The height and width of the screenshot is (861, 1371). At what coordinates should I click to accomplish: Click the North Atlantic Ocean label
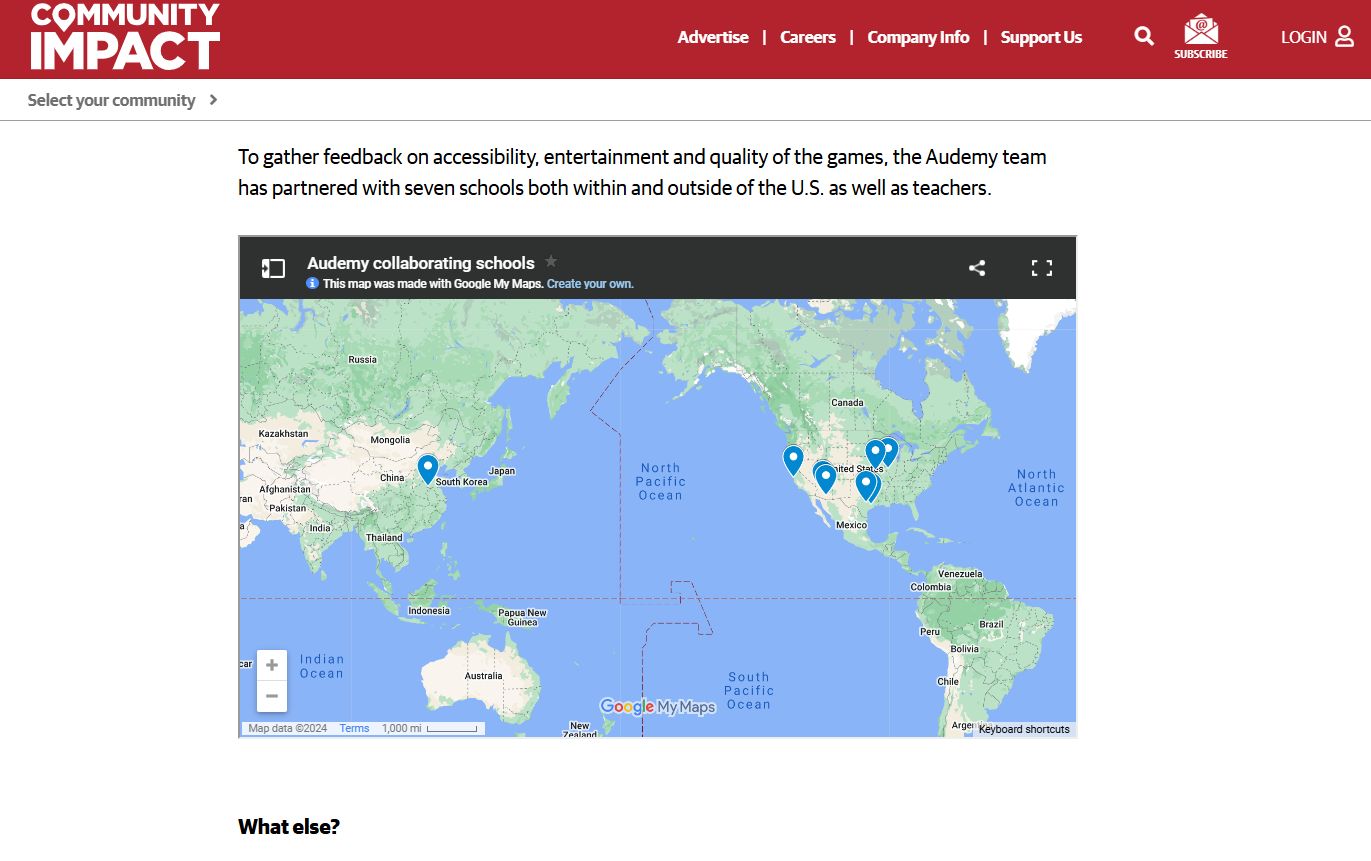click(x=1037, y=488)
